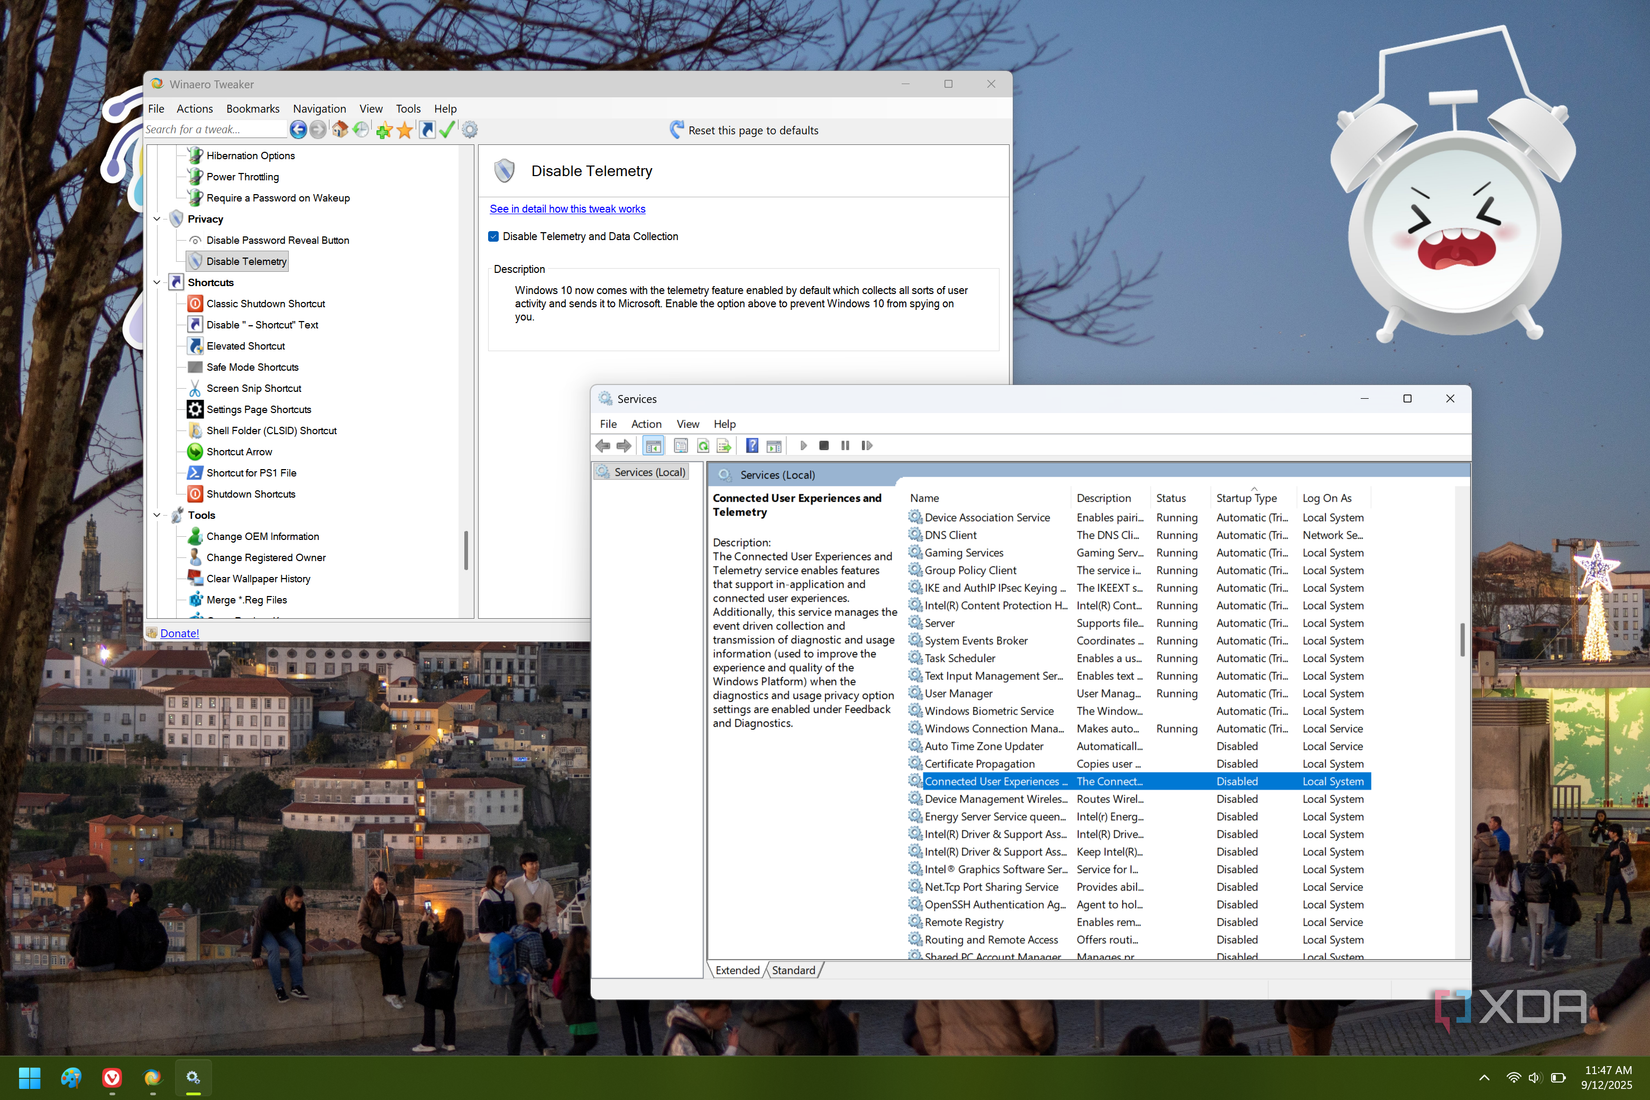The image size is (1650, 1100).
Task: Collapse the Privacy section in the tree
Action: click(157, 219)
